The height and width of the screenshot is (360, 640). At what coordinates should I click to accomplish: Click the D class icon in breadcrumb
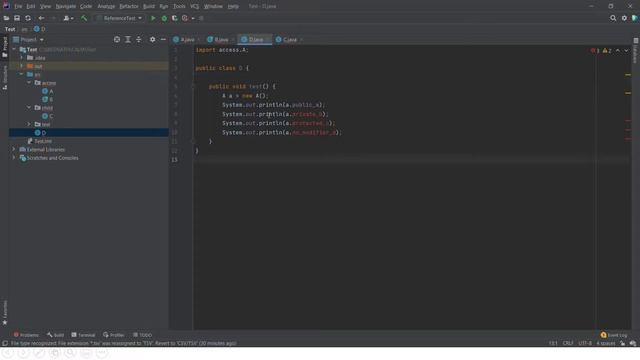point(37,29)
